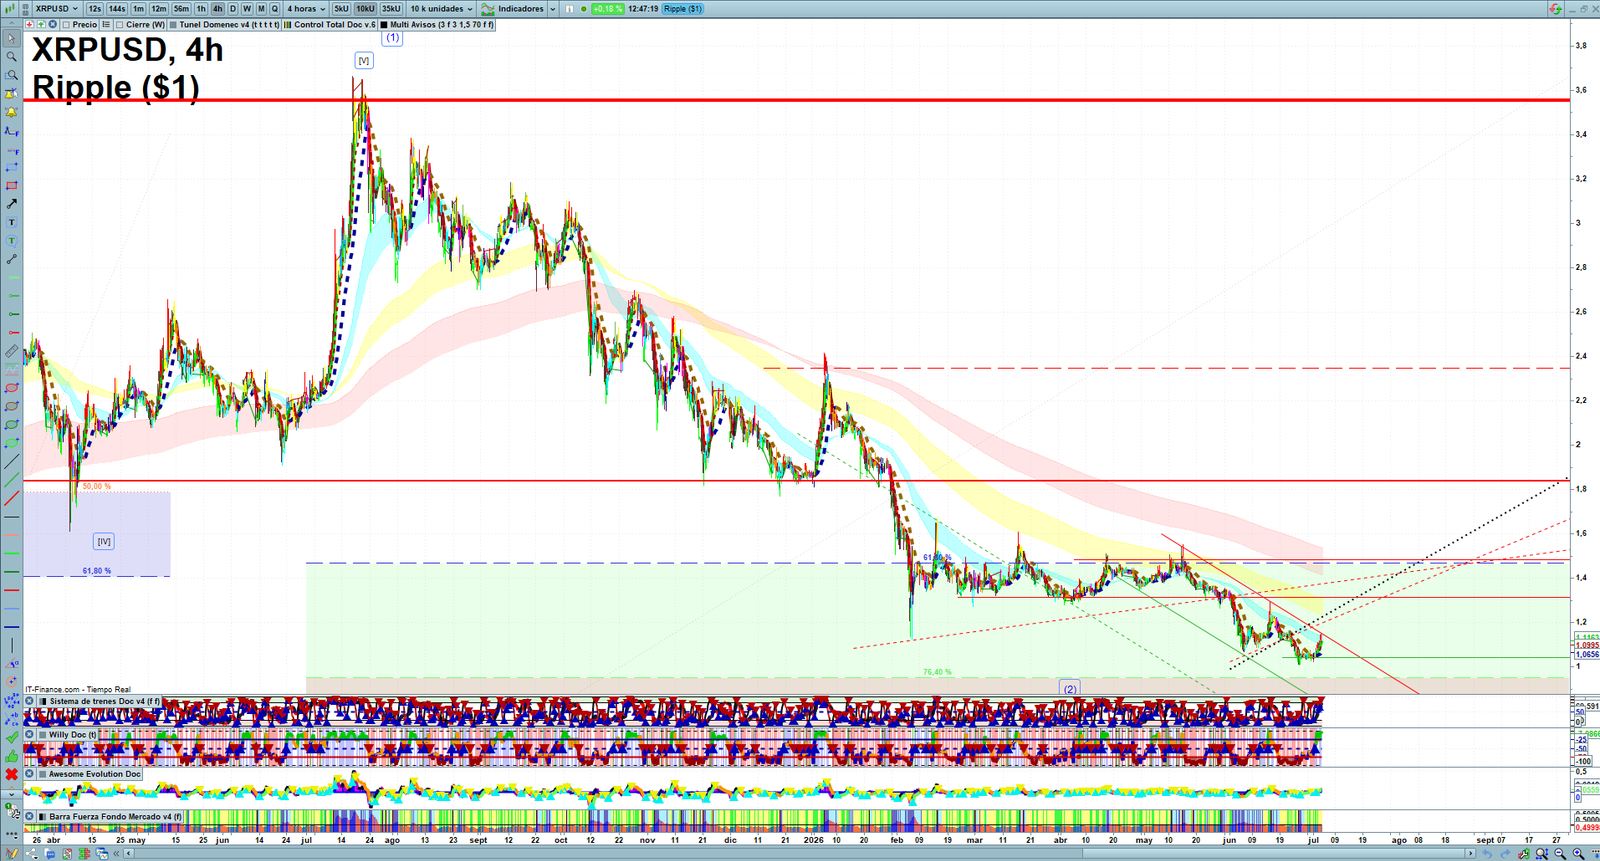Click the green plus add icon
1600x861 pixels.
41,24
